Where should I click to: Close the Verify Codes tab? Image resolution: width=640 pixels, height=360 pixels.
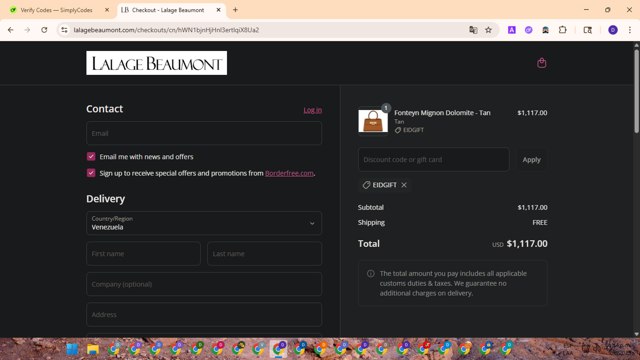107,10
